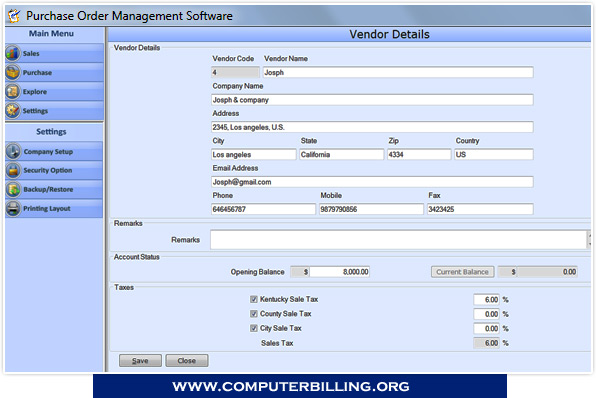596x398 pixels.
Task: Click the State field with California
Action: coord(342,154)
